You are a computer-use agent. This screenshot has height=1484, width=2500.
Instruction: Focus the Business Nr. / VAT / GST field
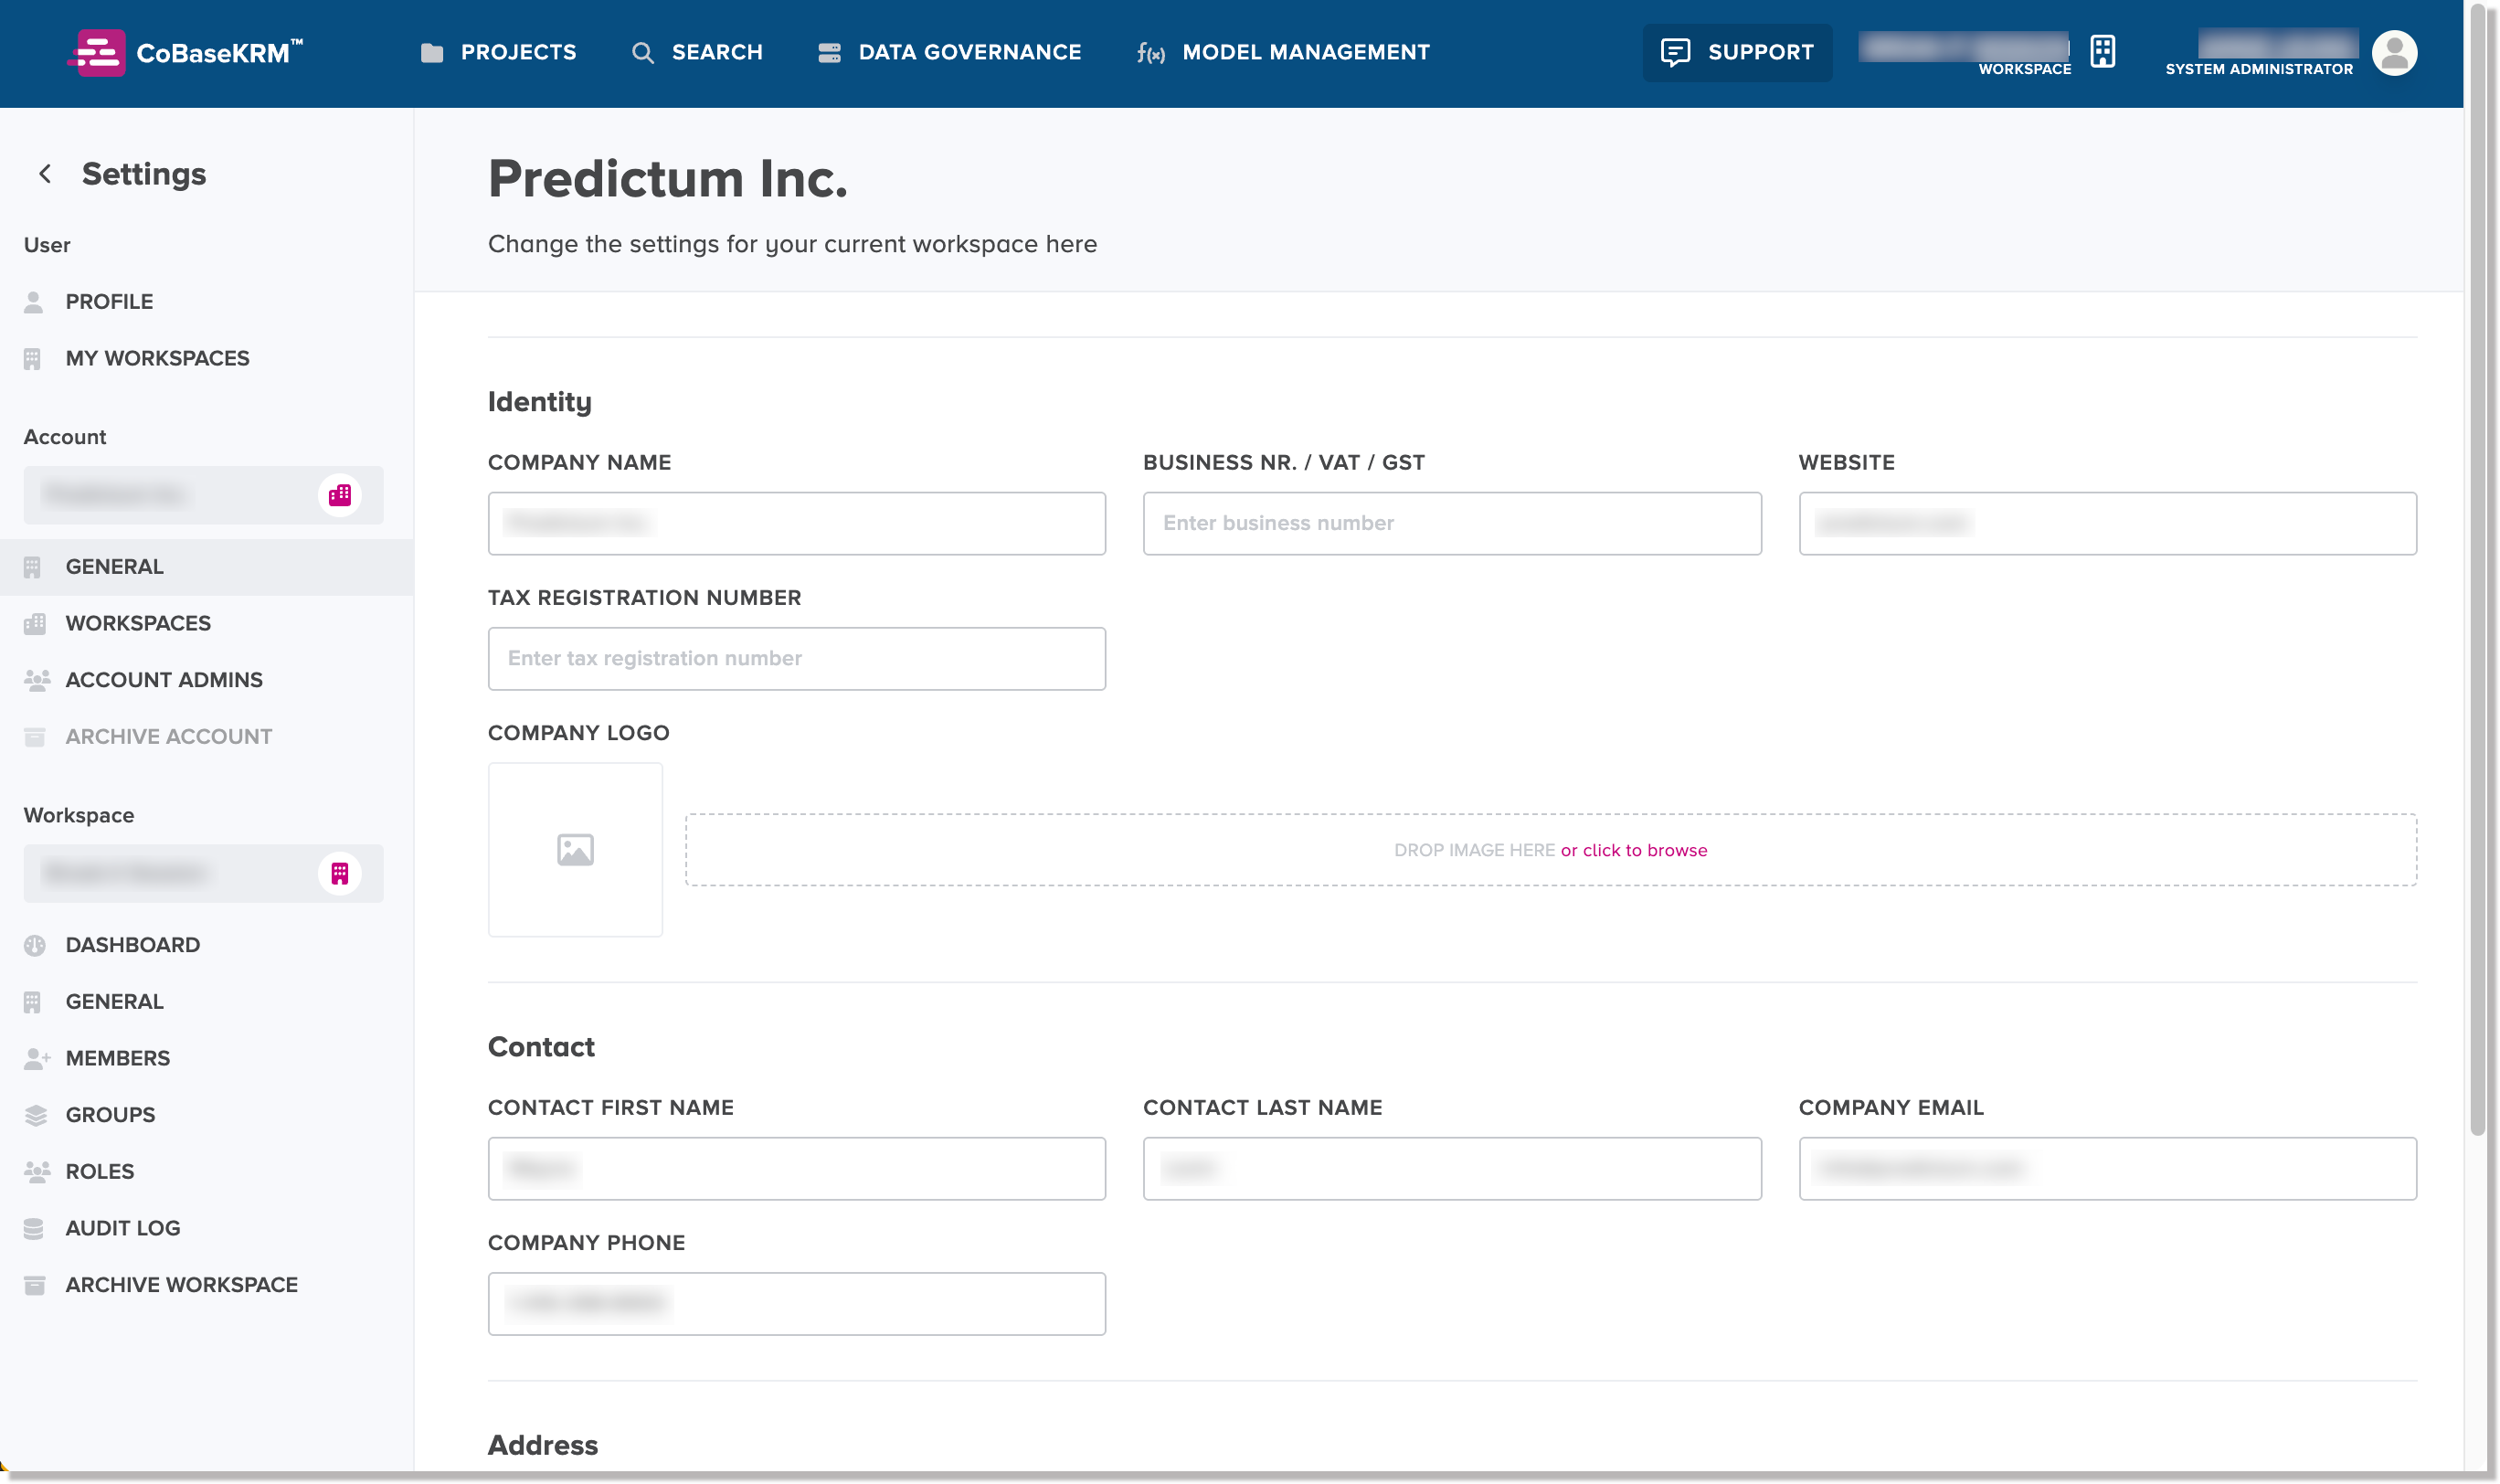coord(1452,523)
